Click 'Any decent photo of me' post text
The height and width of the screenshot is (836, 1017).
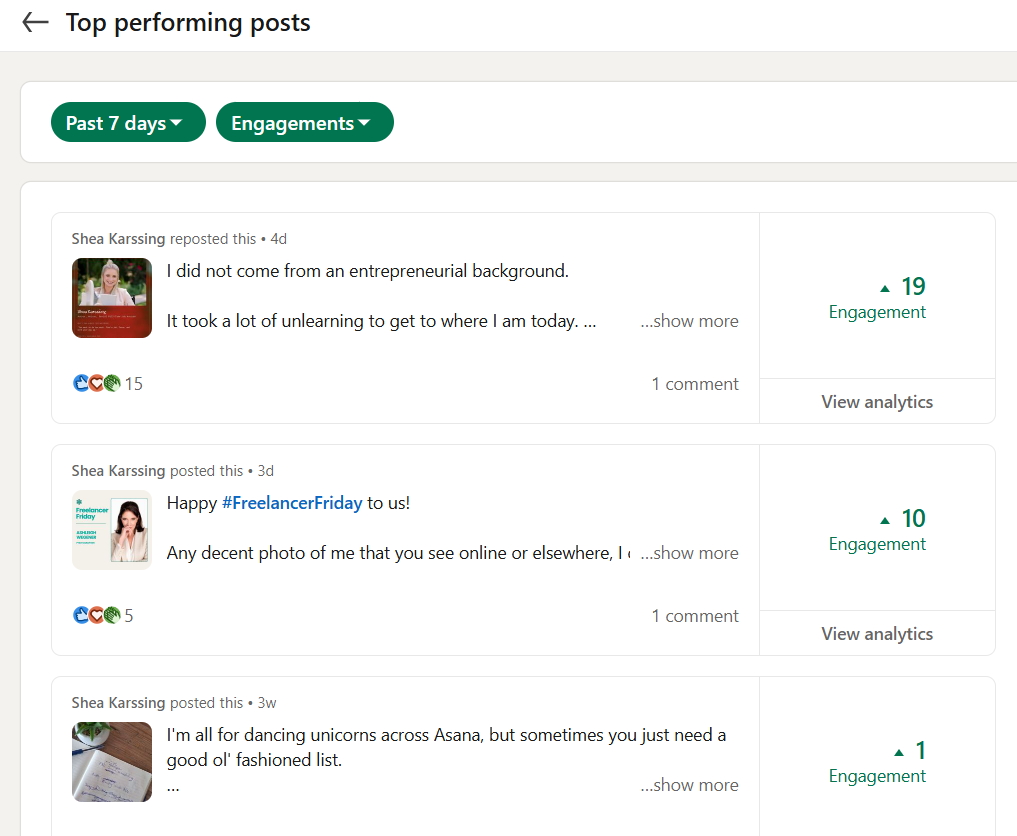pos(398,553)
